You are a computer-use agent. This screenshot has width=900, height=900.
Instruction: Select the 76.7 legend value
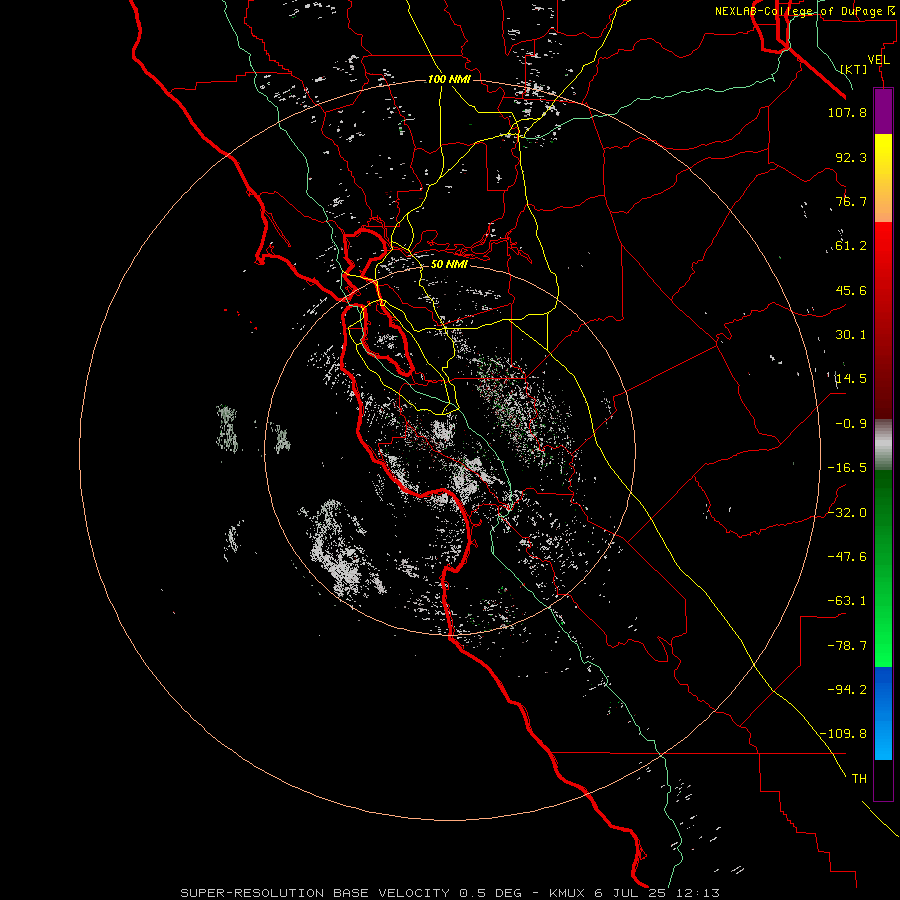[851, 201]
